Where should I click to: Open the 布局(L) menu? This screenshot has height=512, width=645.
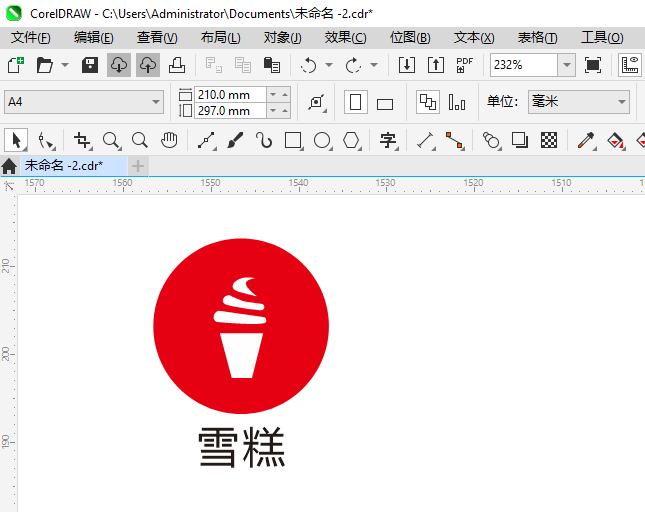click(220, 38)
